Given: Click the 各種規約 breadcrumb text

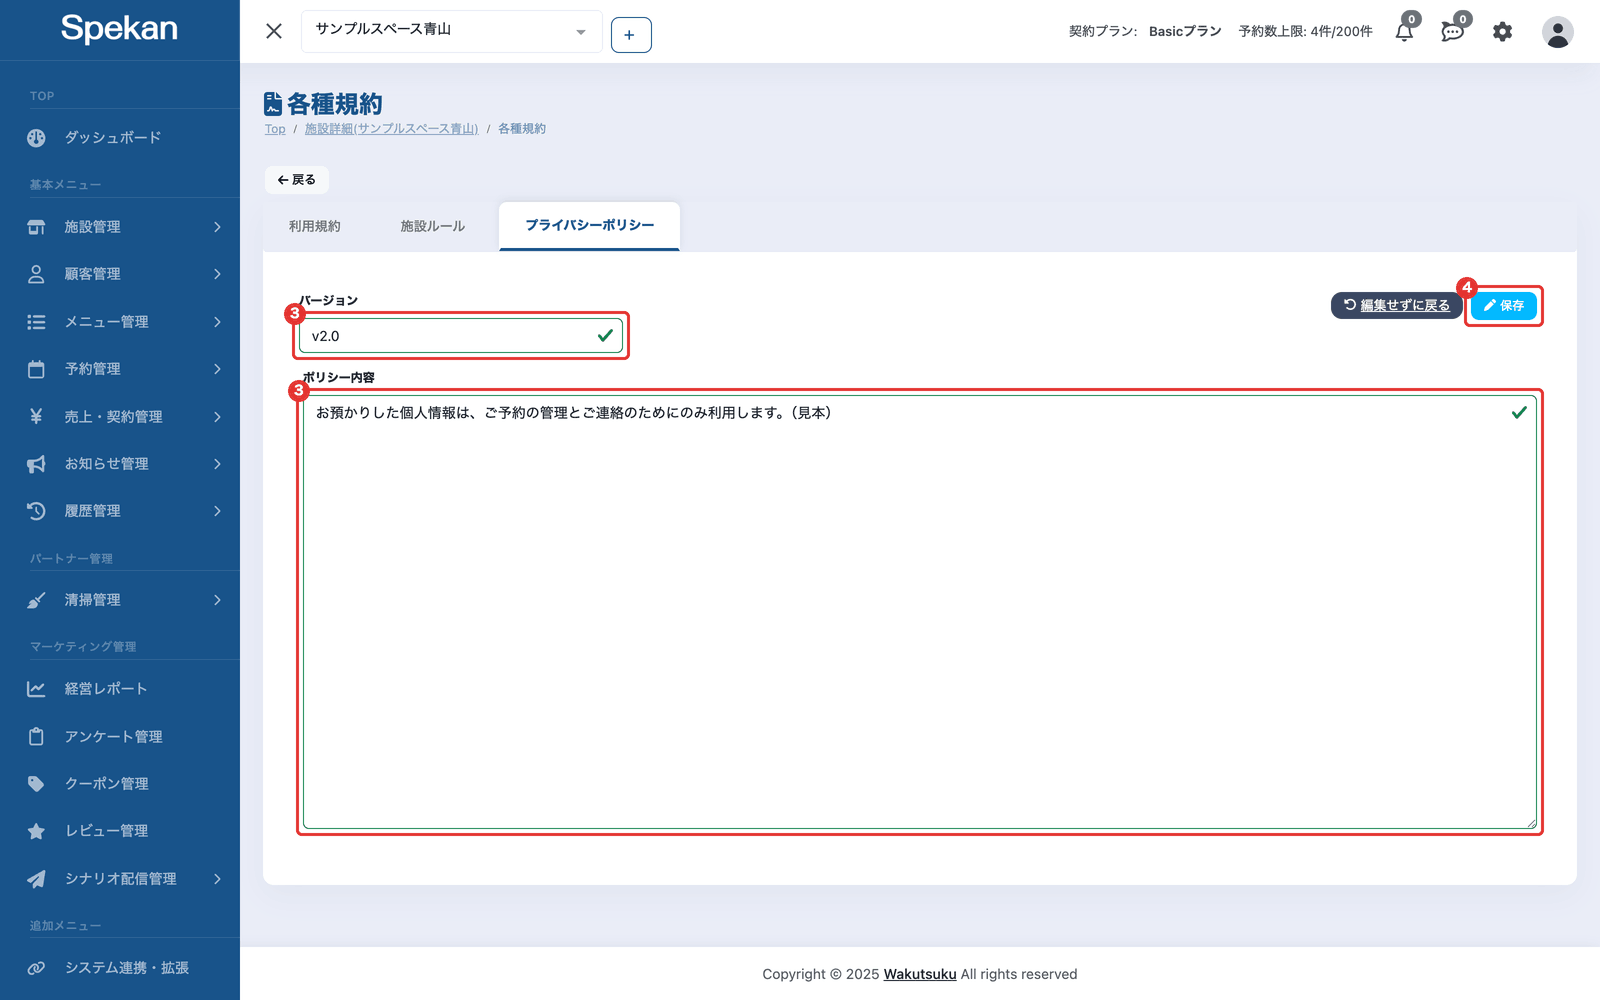Looking at the screenshot, I should pos(522,129).
